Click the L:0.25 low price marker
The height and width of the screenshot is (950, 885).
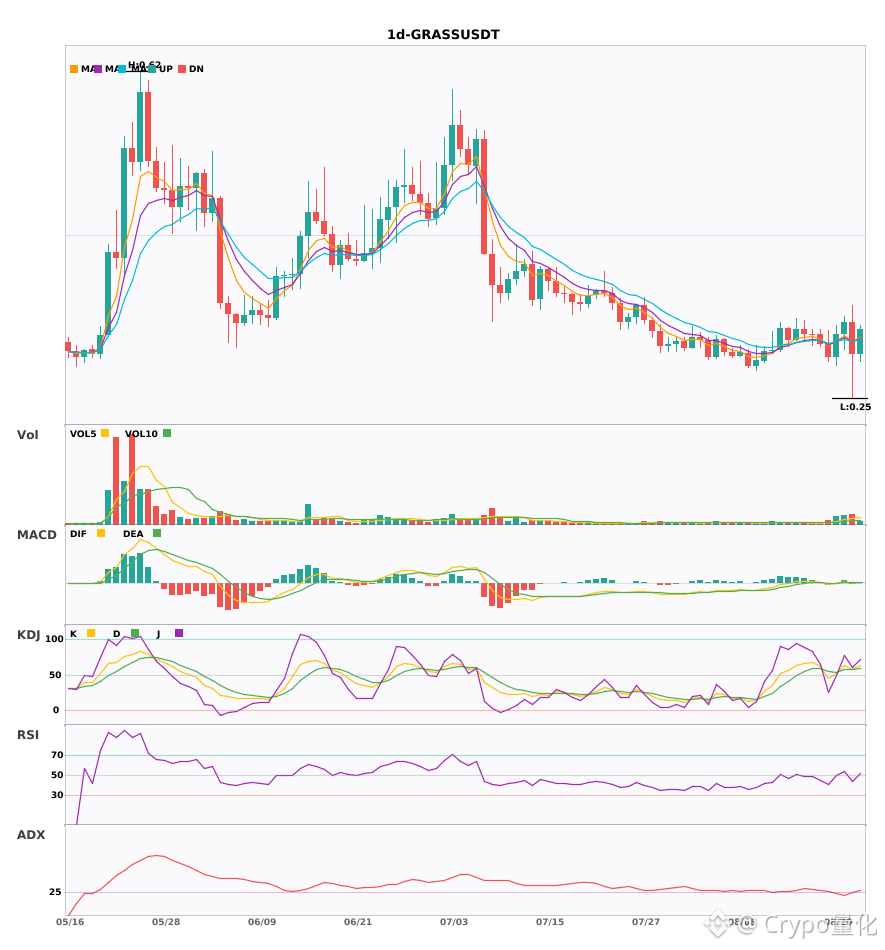(855, 407)
